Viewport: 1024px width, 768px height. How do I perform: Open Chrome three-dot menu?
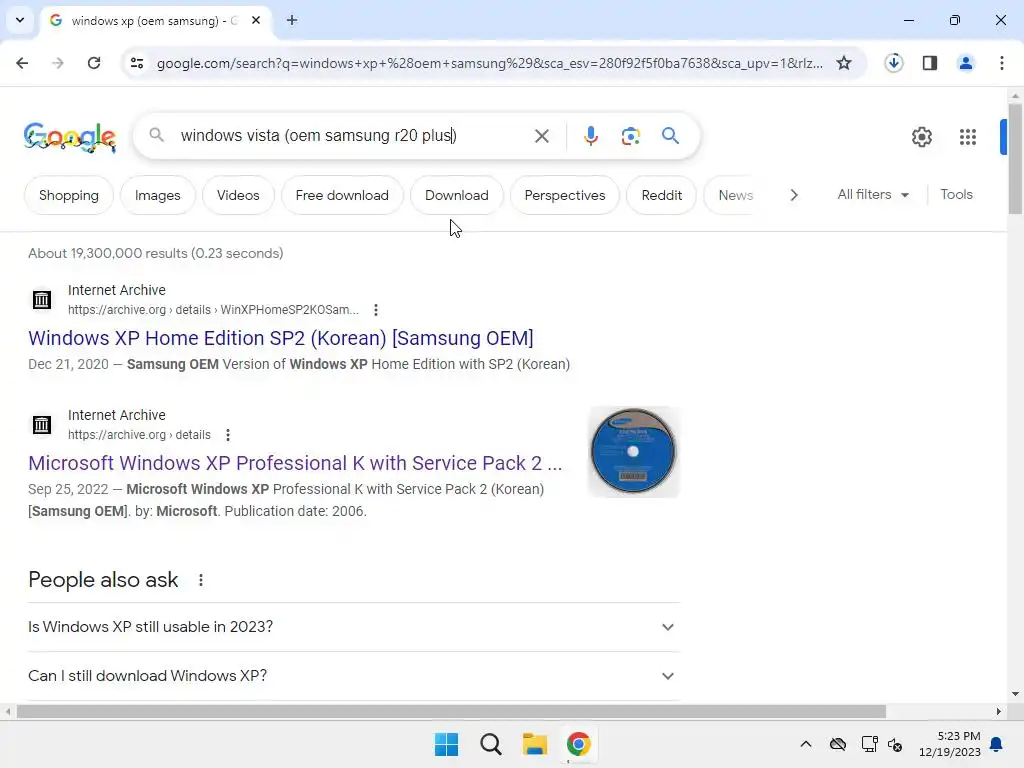[x=1002, y=63]
